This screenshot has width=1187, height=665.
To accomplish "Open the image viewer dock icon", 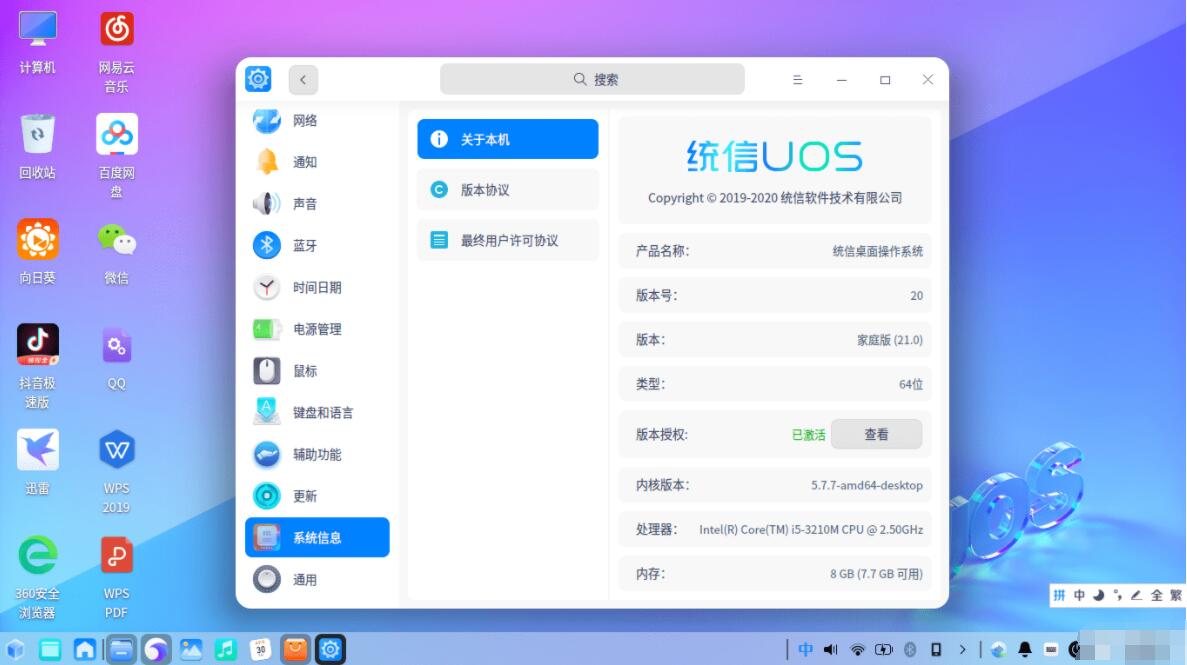I will pos(191,649).
